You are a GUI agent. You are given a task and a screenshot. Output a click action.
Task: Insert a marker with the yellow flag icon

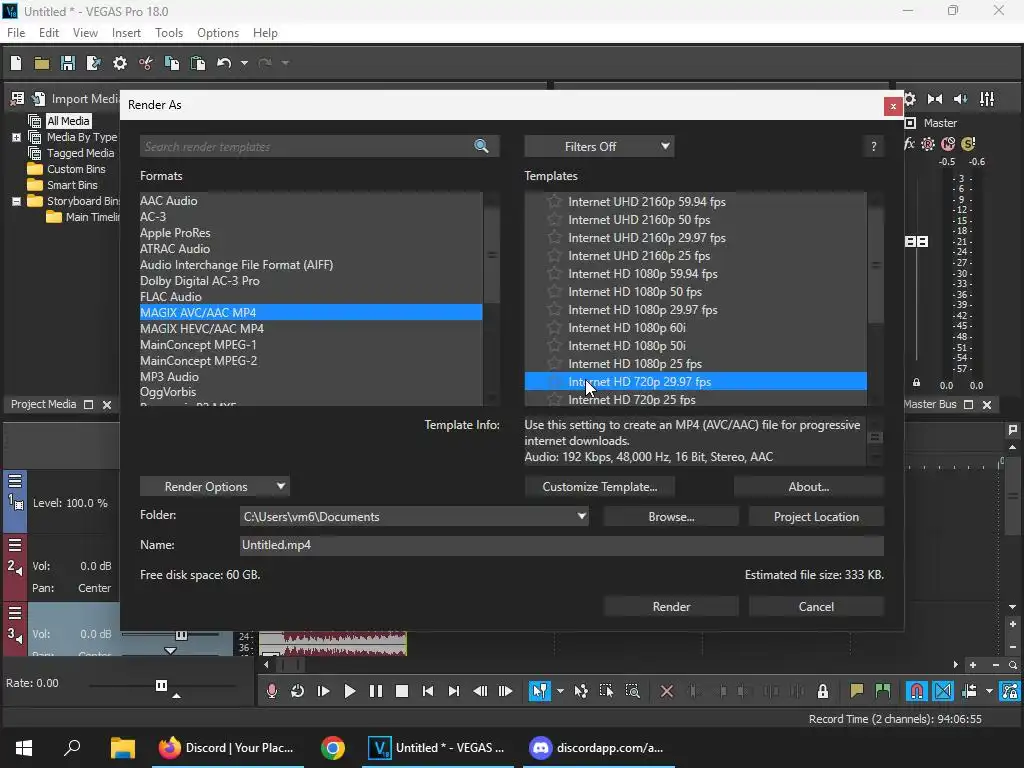857,691
